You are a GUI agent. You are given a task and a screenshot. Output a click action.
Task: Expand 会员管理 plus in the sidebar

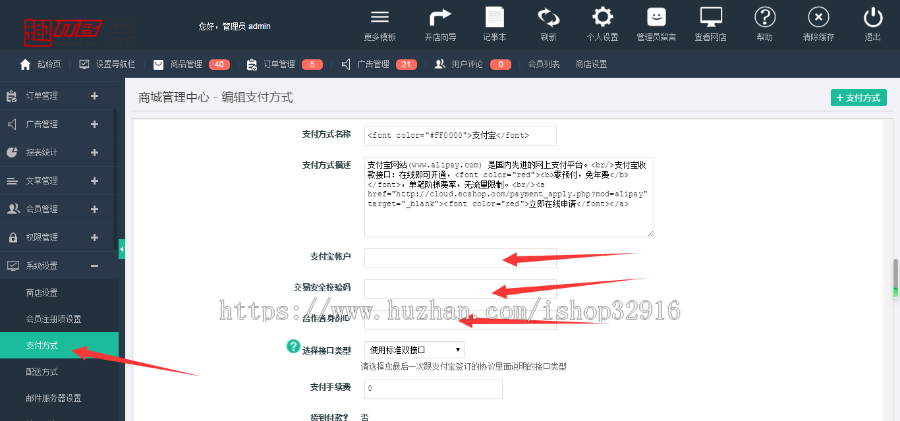pos(95,209)
